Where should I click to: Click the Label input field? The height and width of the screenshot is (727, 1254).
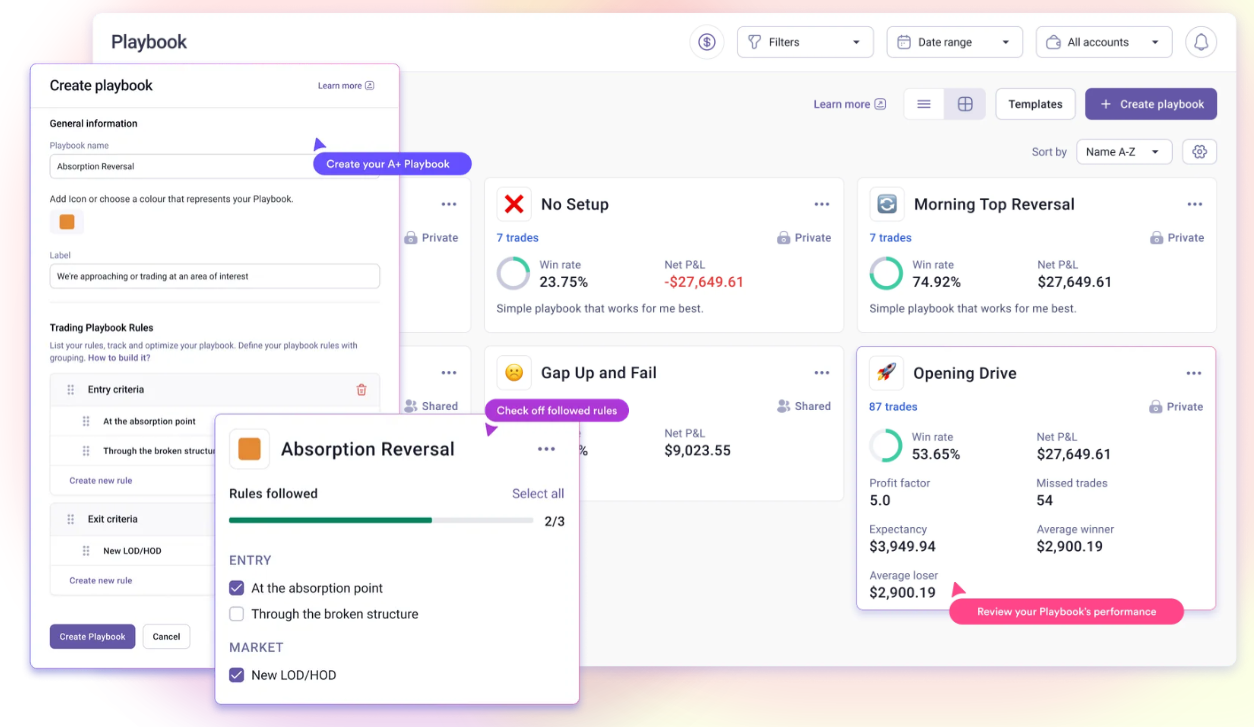[x=215, y=276]
